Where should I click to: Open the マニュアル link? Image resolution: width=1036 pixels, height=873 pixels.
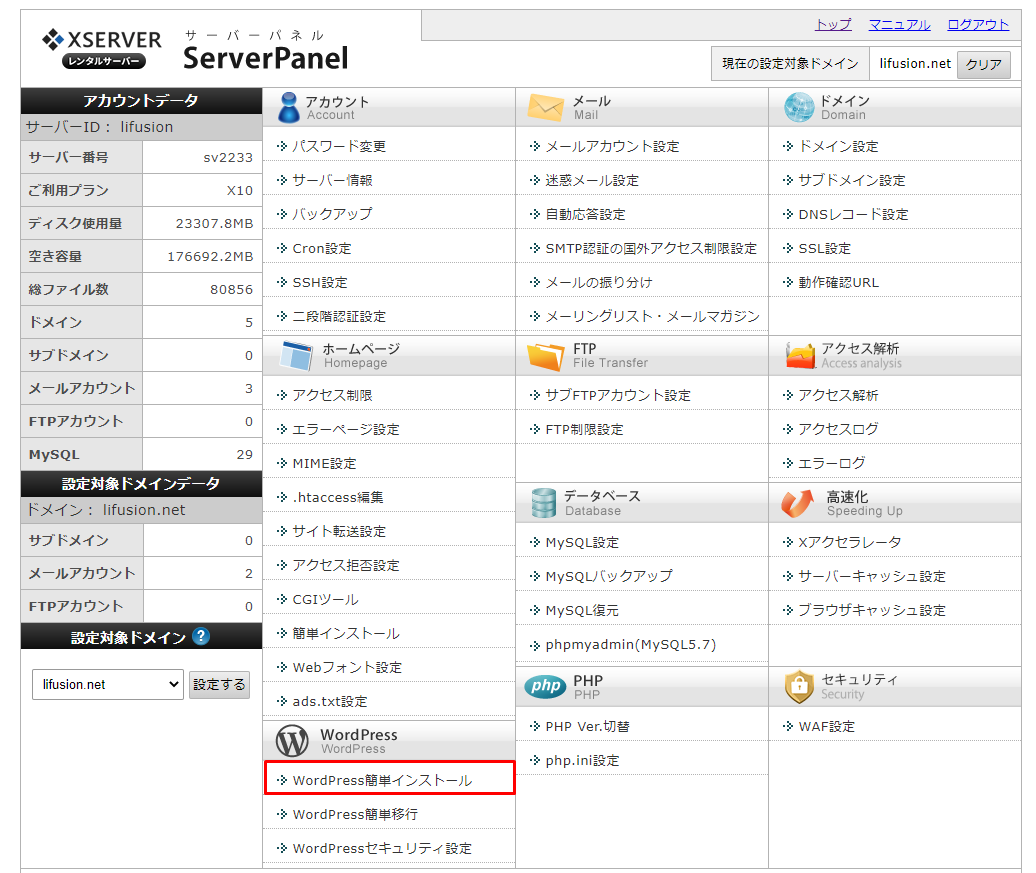pos(899,25)
